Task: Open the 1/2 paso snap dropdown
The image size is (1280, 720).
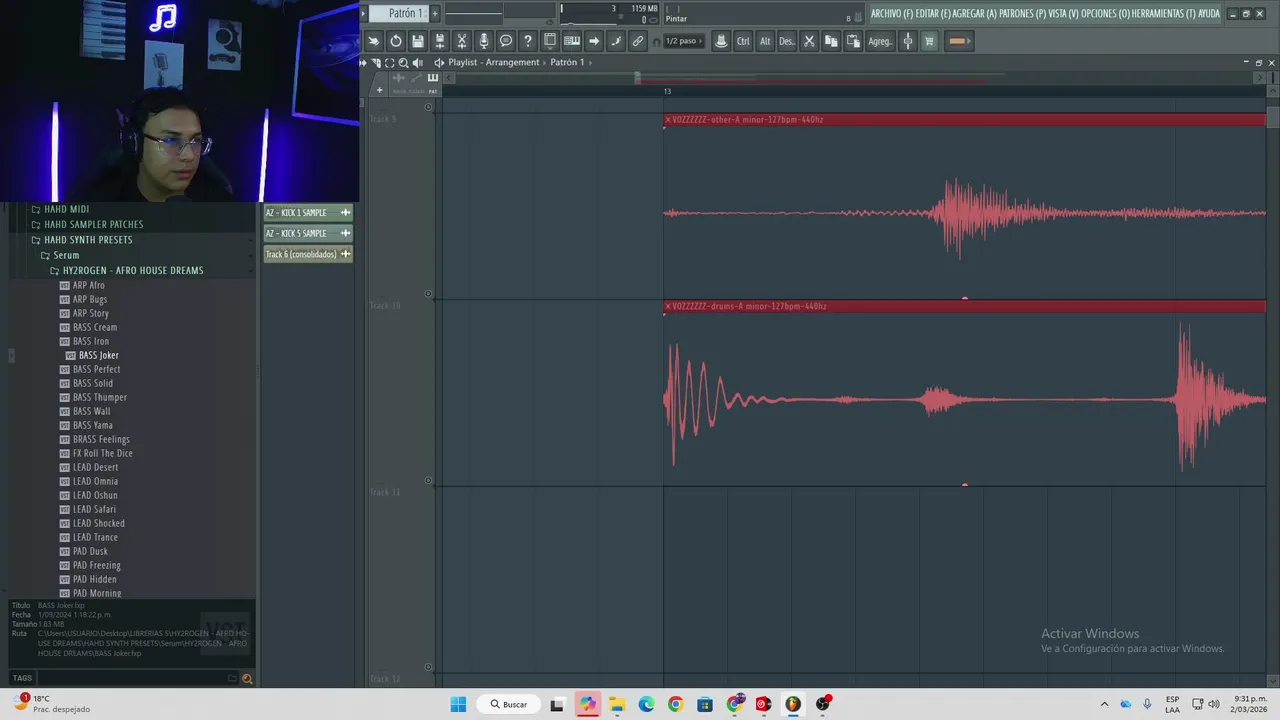Action: (684, 41)
